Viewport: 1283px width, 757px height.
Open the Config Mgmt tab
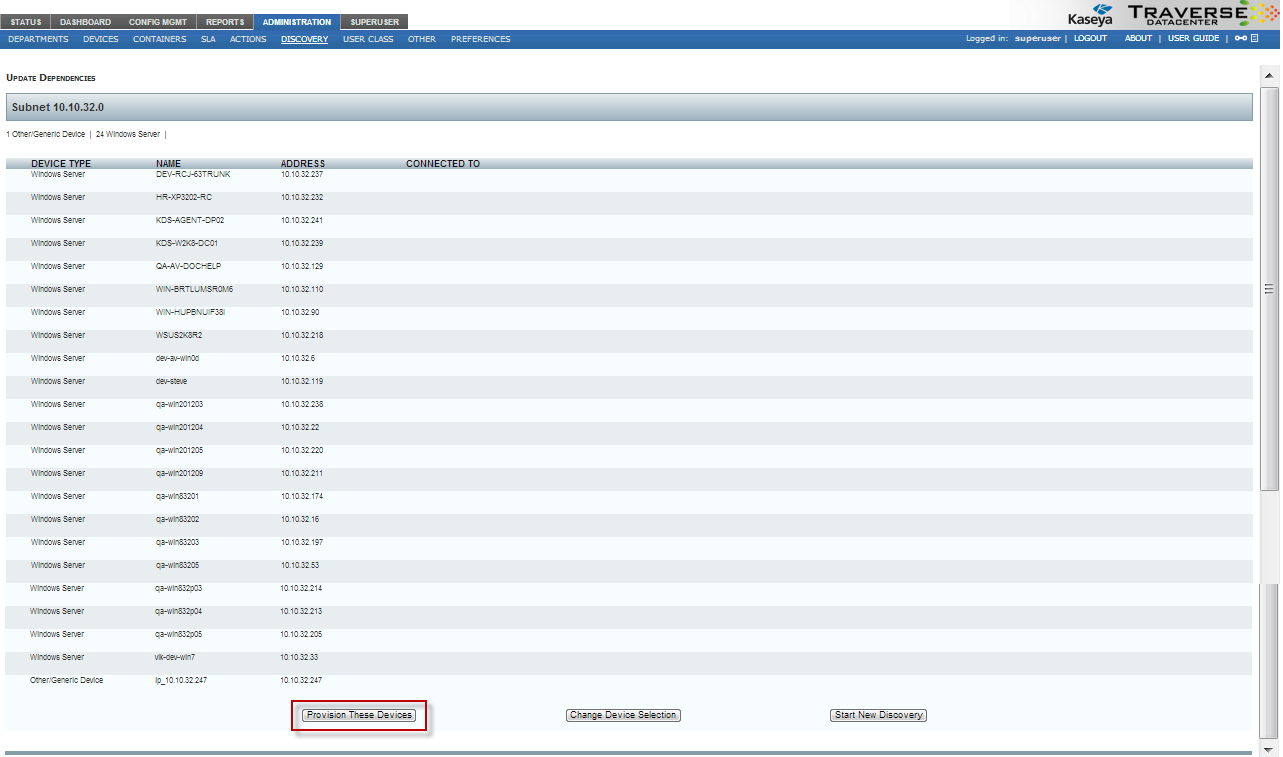tap(158, 22)
